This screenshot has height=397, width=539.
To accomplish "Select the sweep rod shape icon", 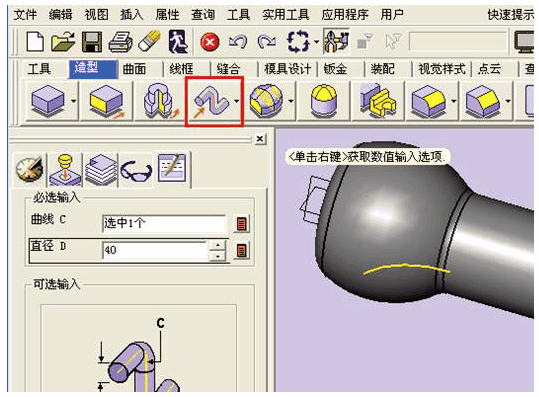I will (211, 102).
